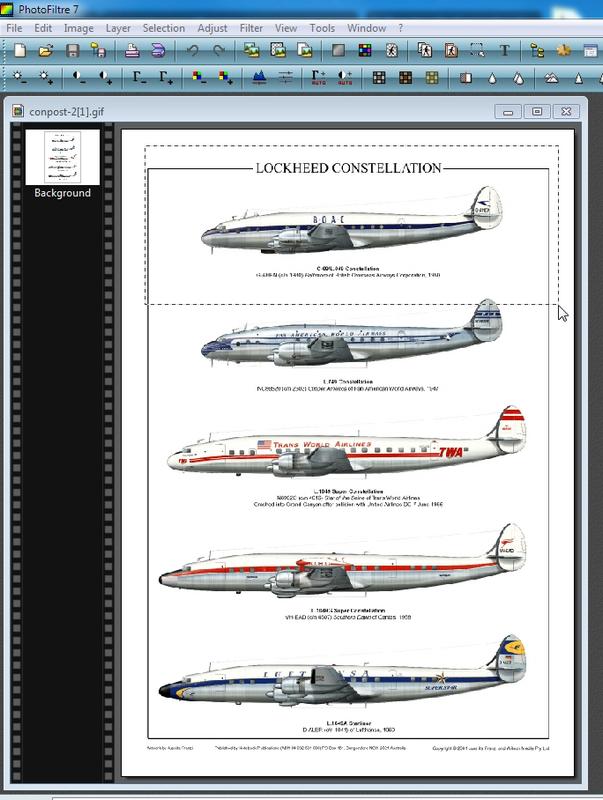
Task: Open the Layer menu
Action: 118,28
